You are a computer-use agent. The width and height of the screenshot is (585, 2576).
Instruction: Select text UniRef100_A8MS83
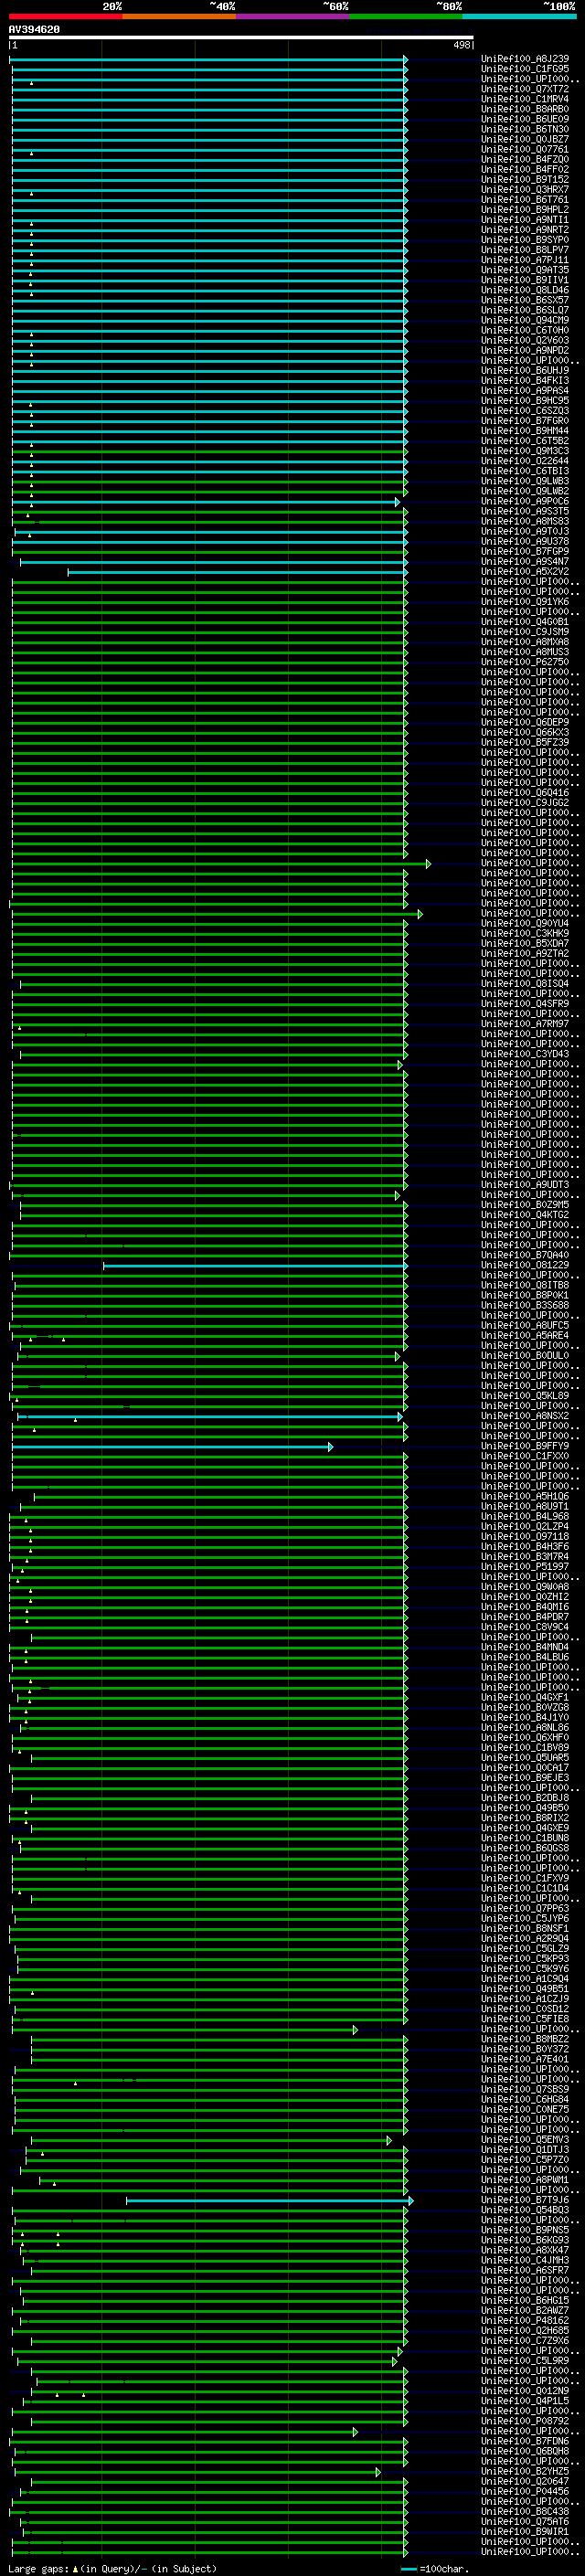pyautogui.click(x=525, y=521)
